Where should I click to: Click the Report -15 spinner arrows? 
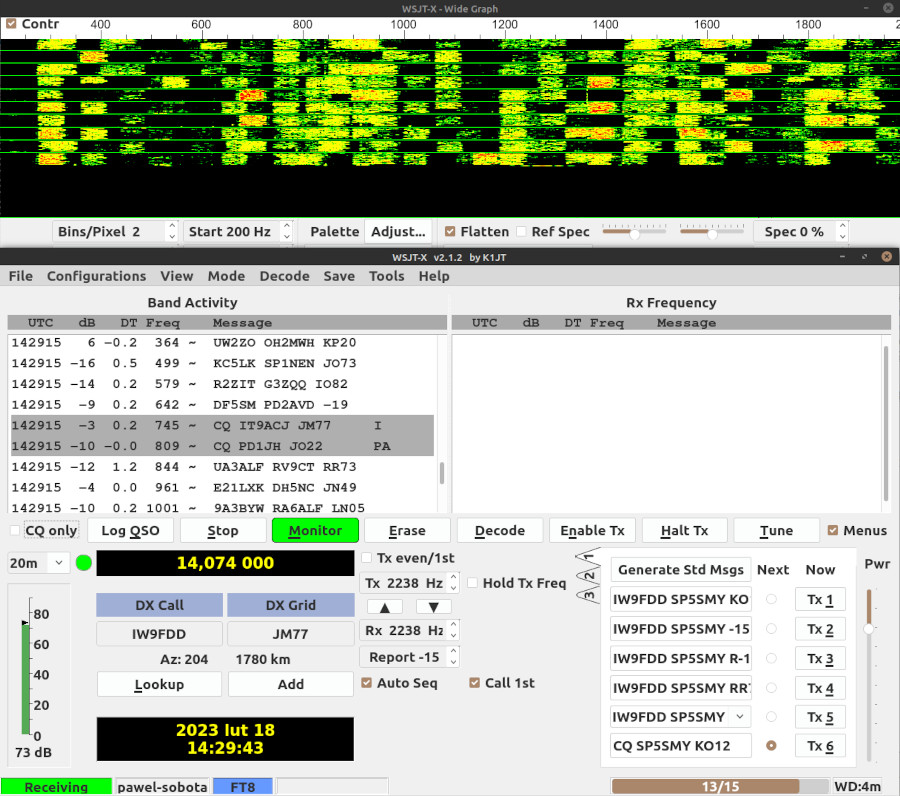[453, 657]
